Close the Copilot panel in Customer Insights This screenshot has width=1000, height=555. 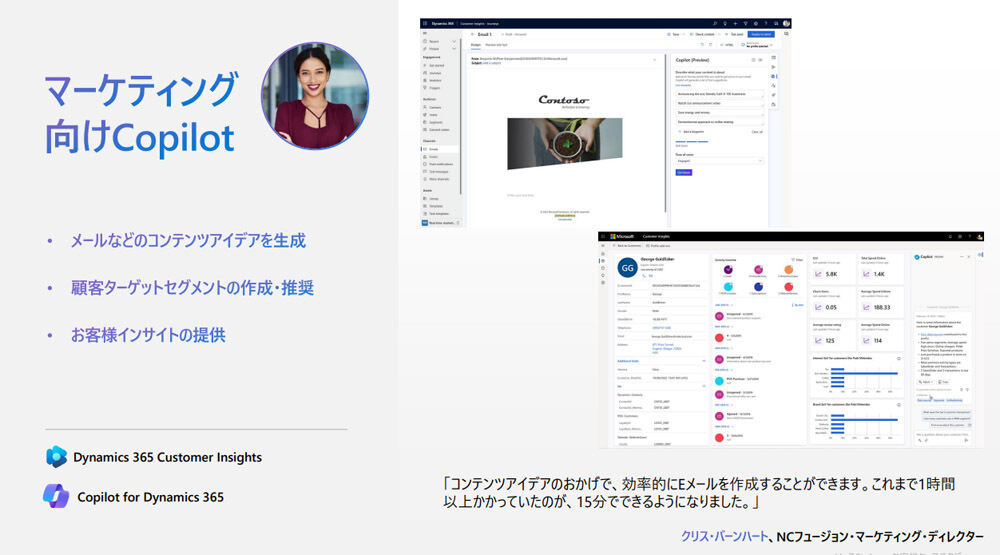pyautogui.click(x=969, y=257)
